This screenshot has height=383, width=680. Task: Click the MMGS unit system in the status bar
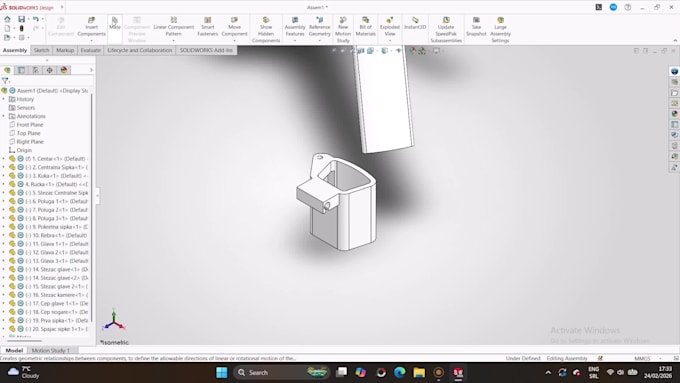click(642, 359)
